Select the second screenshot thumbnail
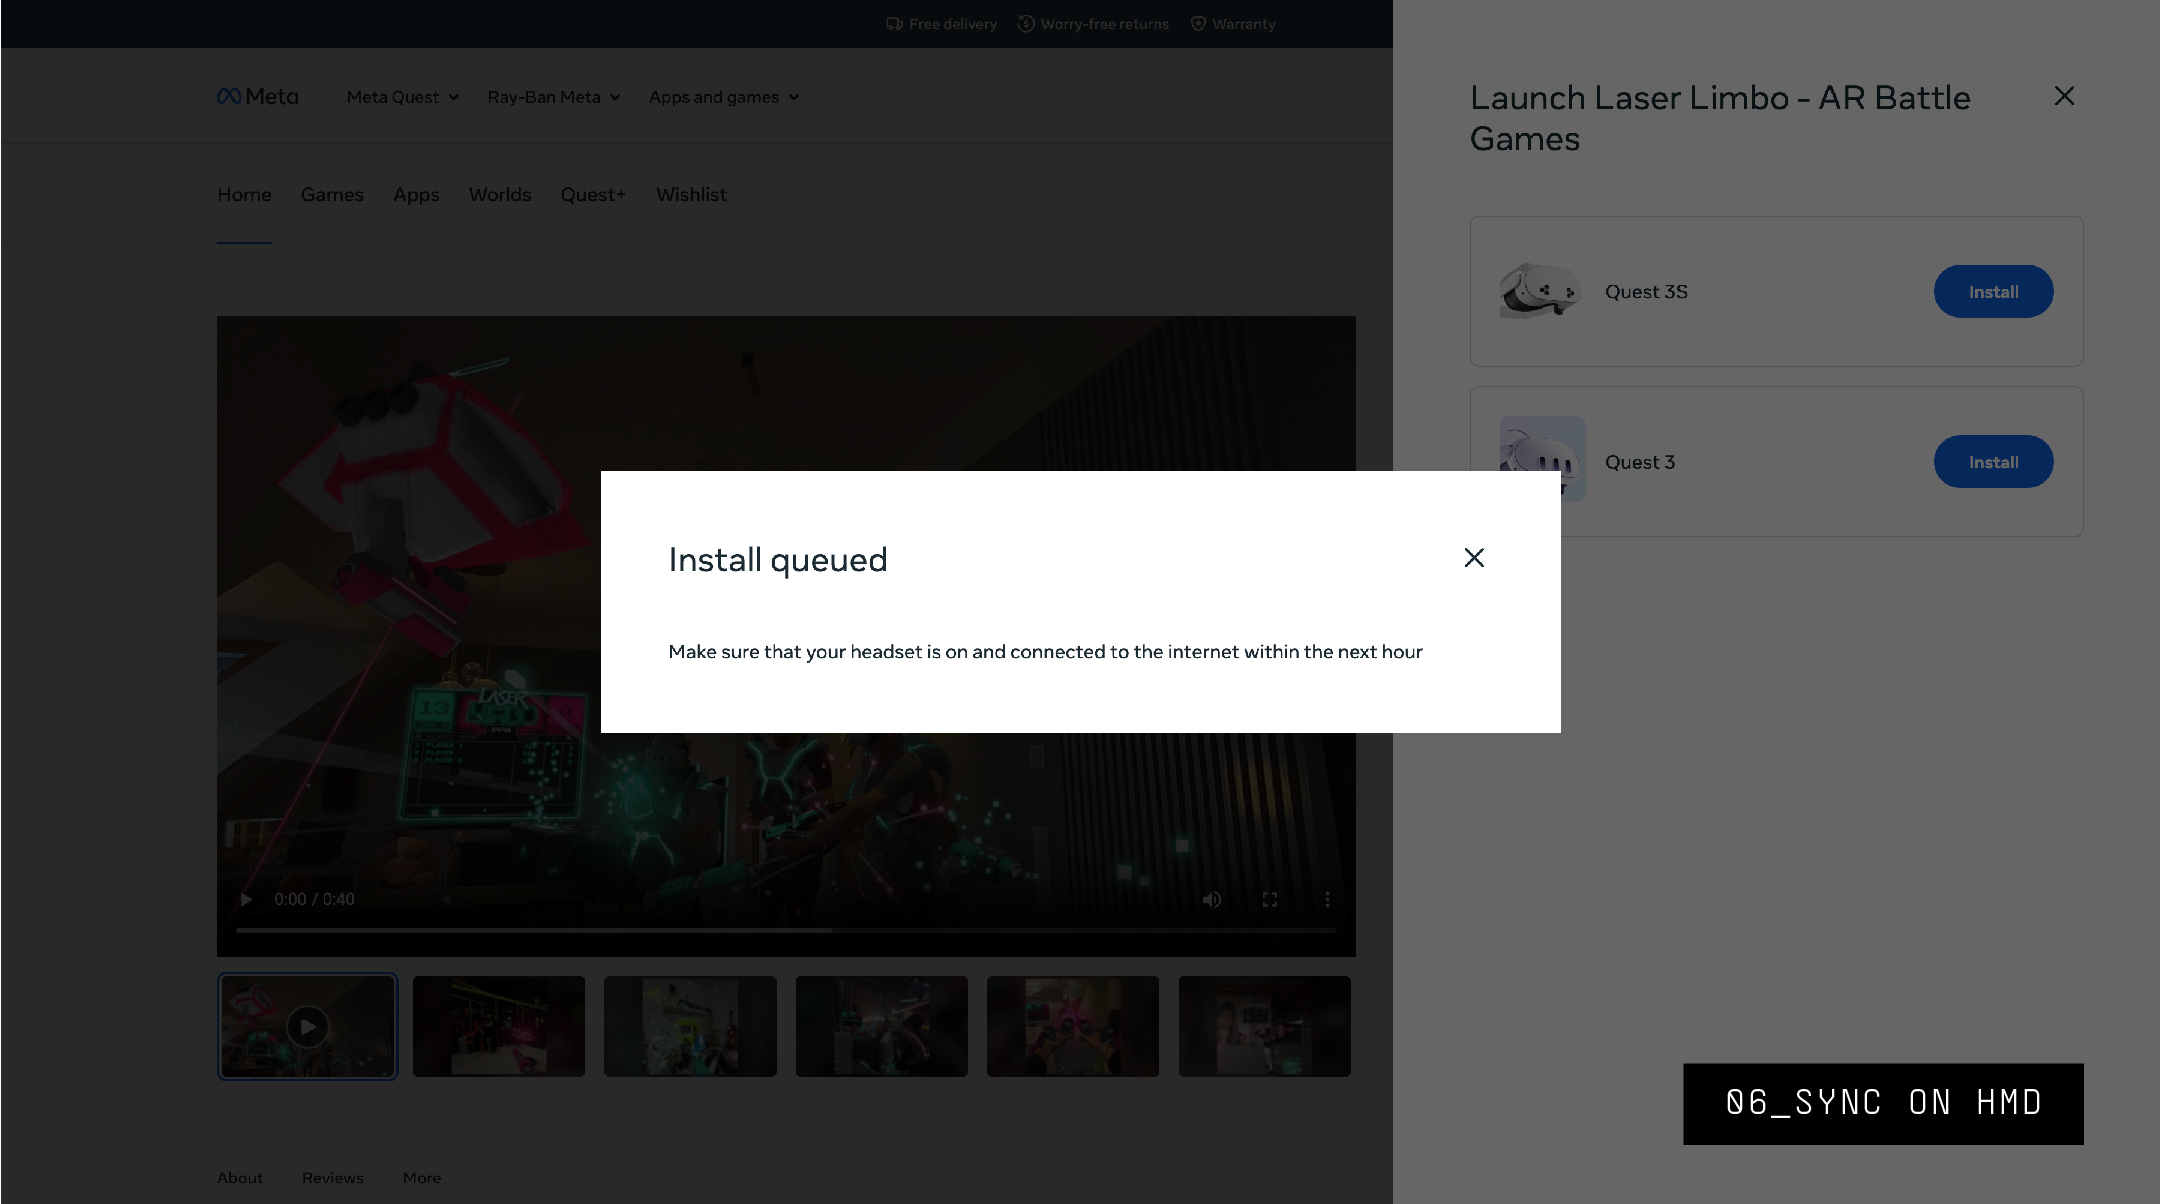The image size is (2160, 1204). coord(499,1026)
